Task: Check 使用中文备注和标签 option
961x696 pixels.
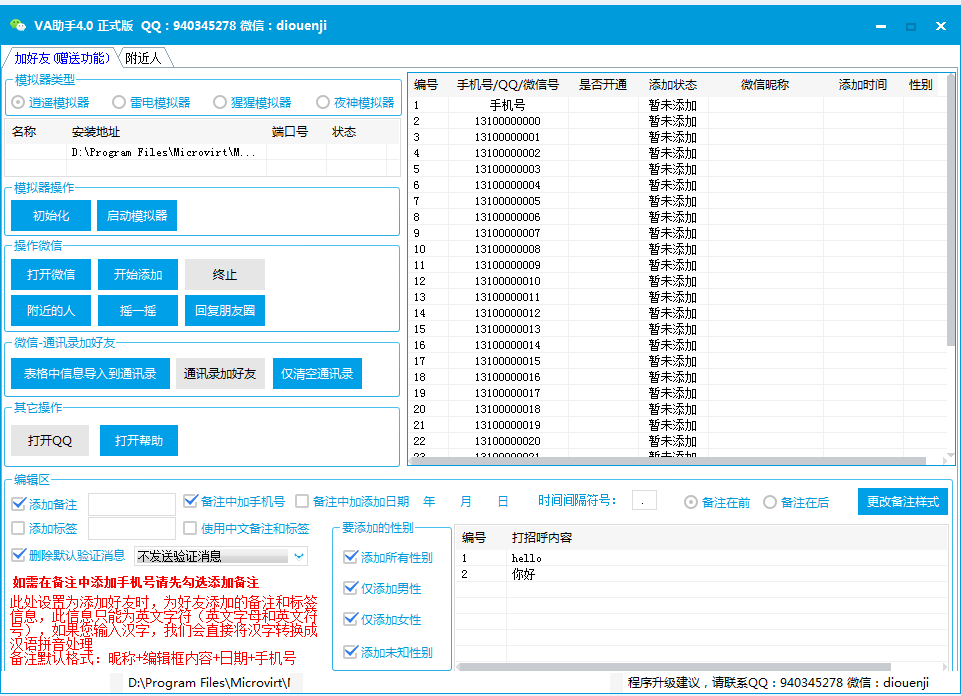Action: click(246, 528)
